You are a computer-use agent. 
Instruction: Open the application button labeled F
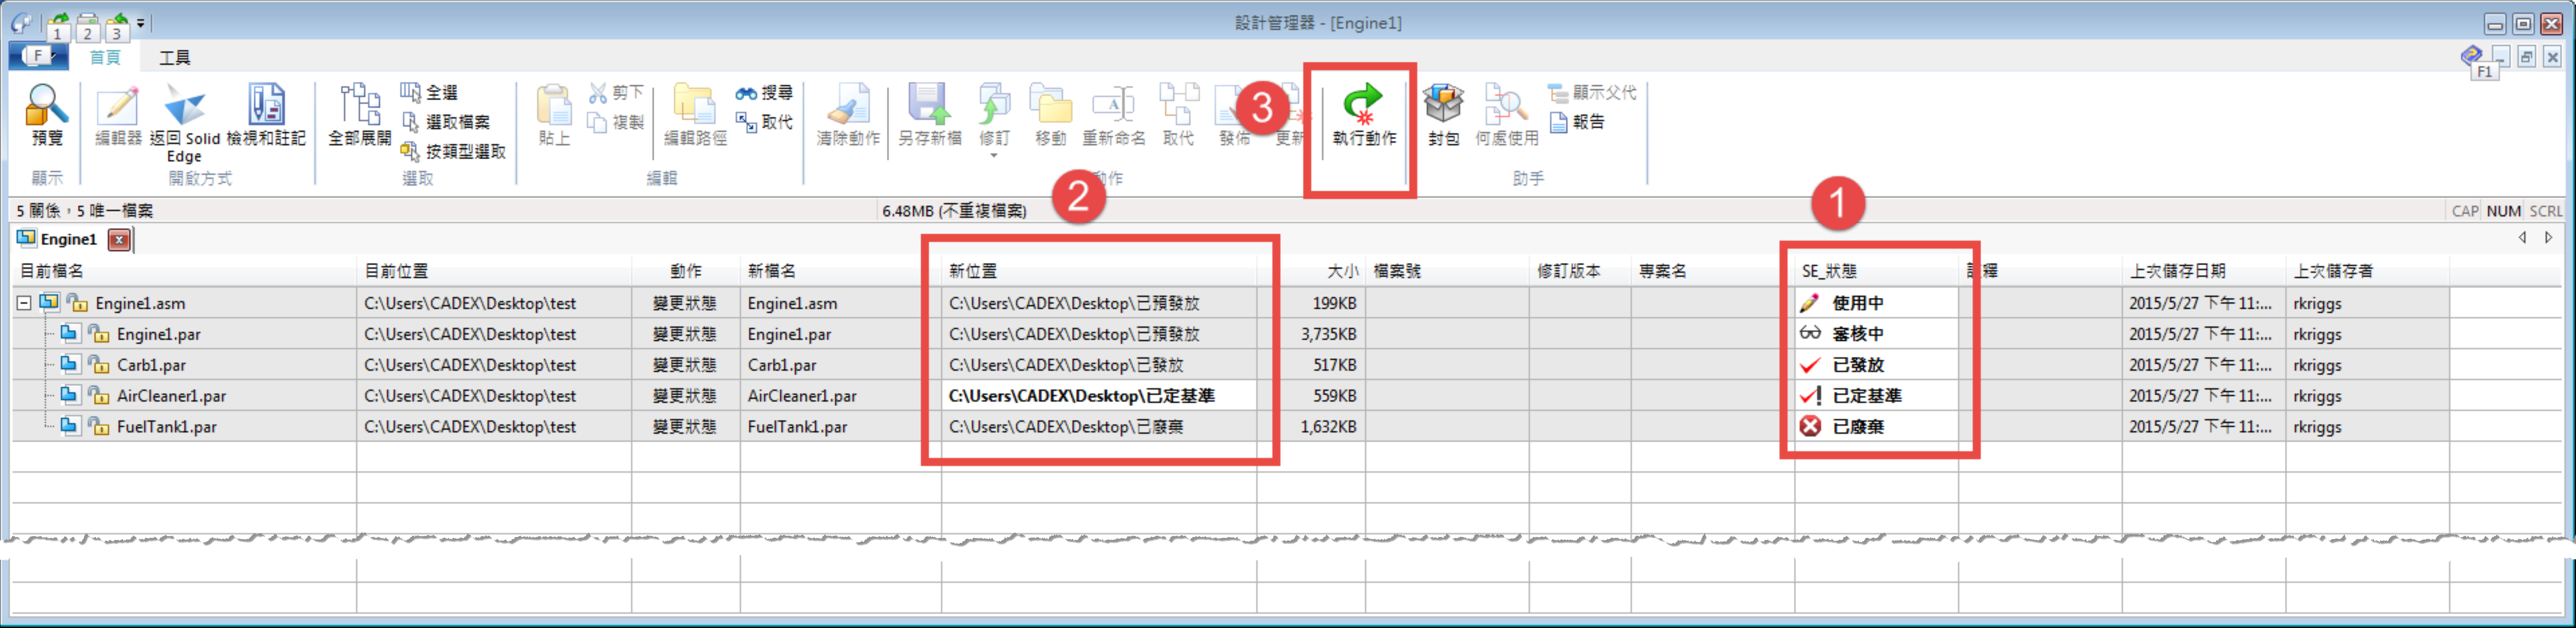tap(38, 56)
